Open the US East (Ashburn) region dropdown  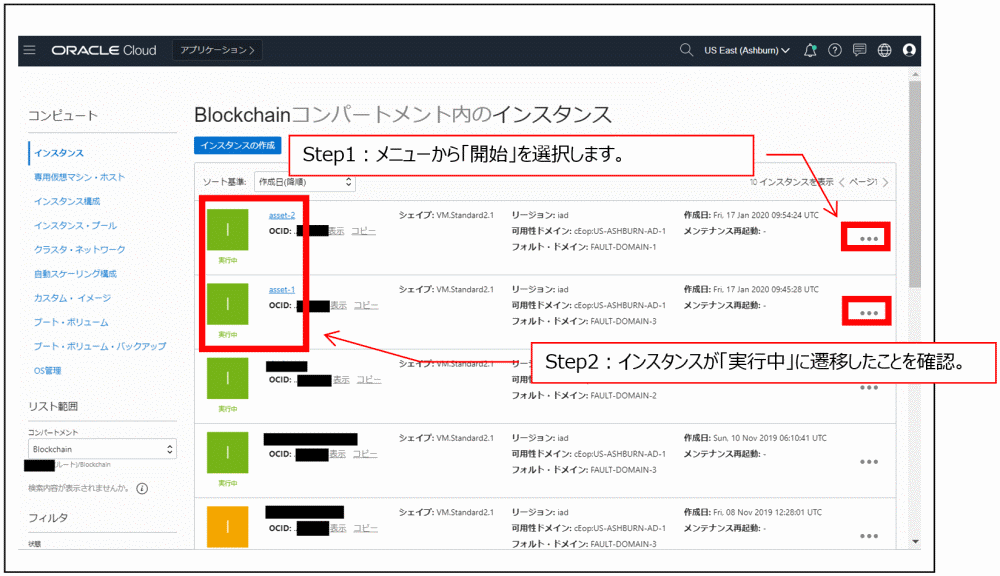(747, 50)
